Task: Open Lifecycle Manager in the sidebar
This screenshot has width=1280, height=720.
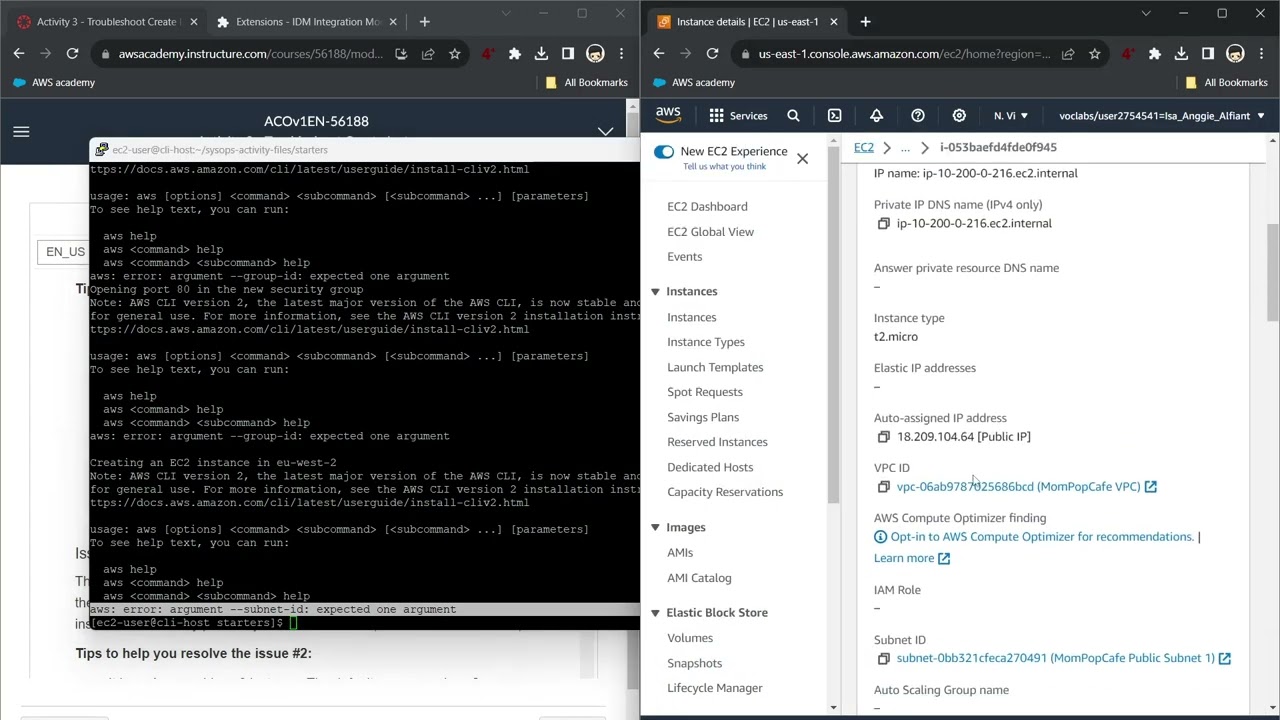Action: pyautogui.click(x=714, y=688)
